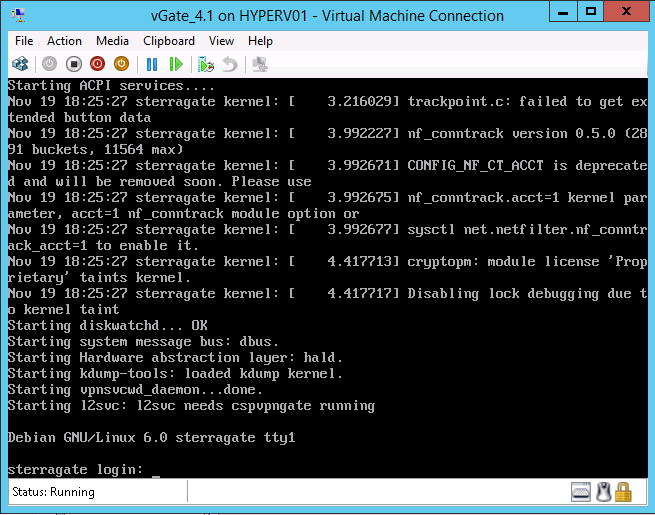Close the Virtual Machine Connection window
The width and height of the screenshot is (655, 515).
click(x=626, y=11)
